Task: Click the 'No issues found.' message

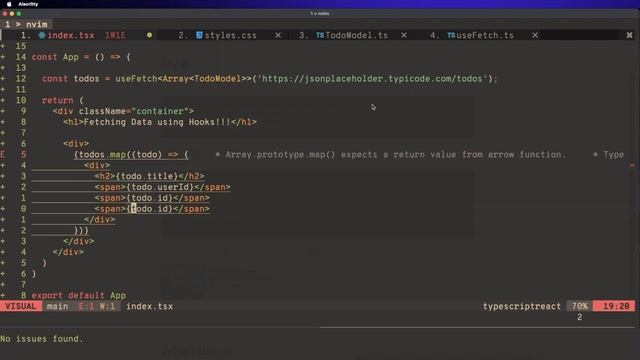Action: tap(42, 339)
